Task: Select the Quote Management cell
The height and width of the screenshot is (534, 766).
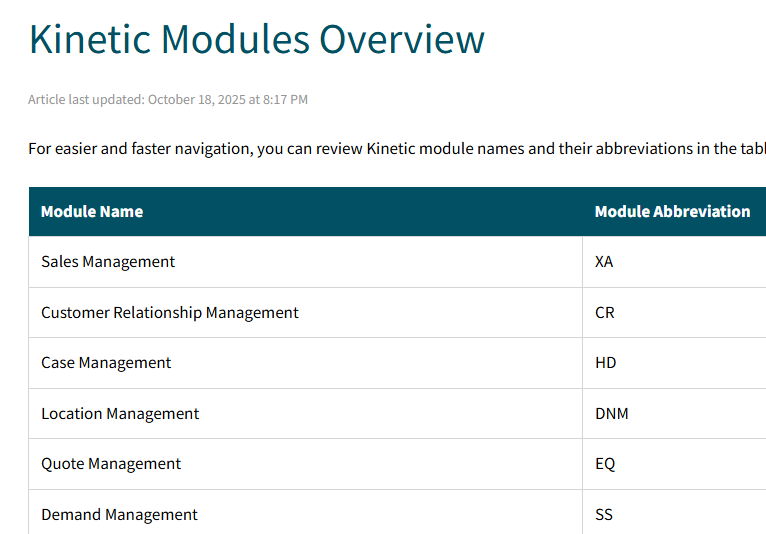Action: (x=111, y=464)
